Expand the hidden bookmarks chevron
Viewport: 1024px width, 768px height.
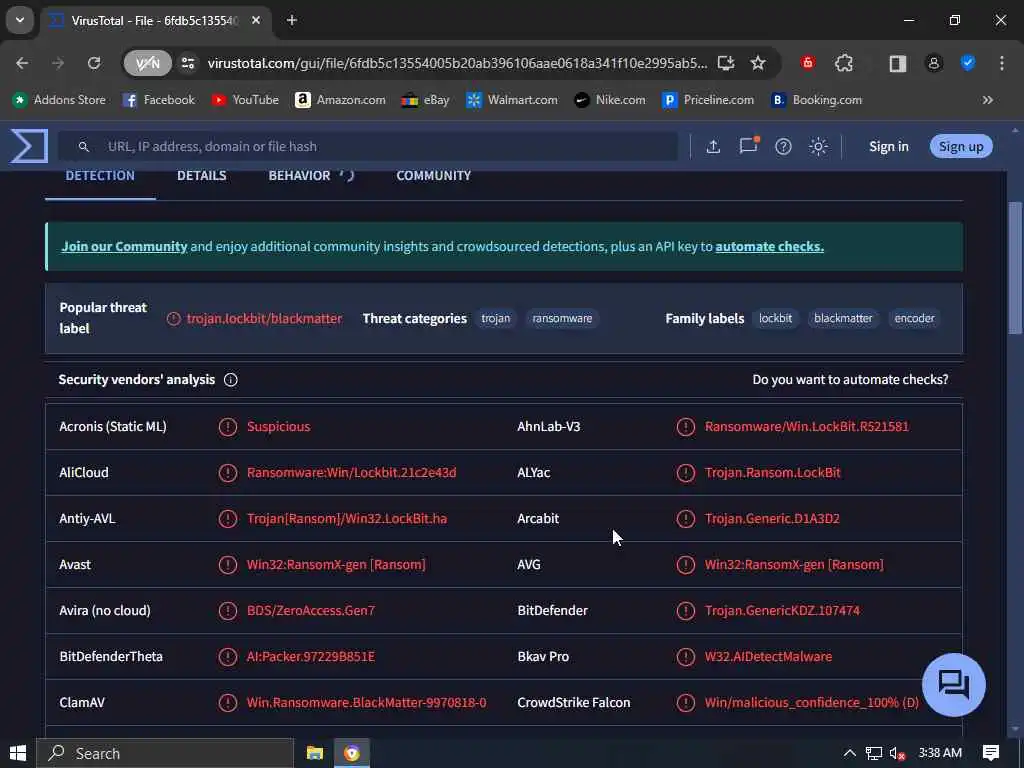click(x=987, y=100)
